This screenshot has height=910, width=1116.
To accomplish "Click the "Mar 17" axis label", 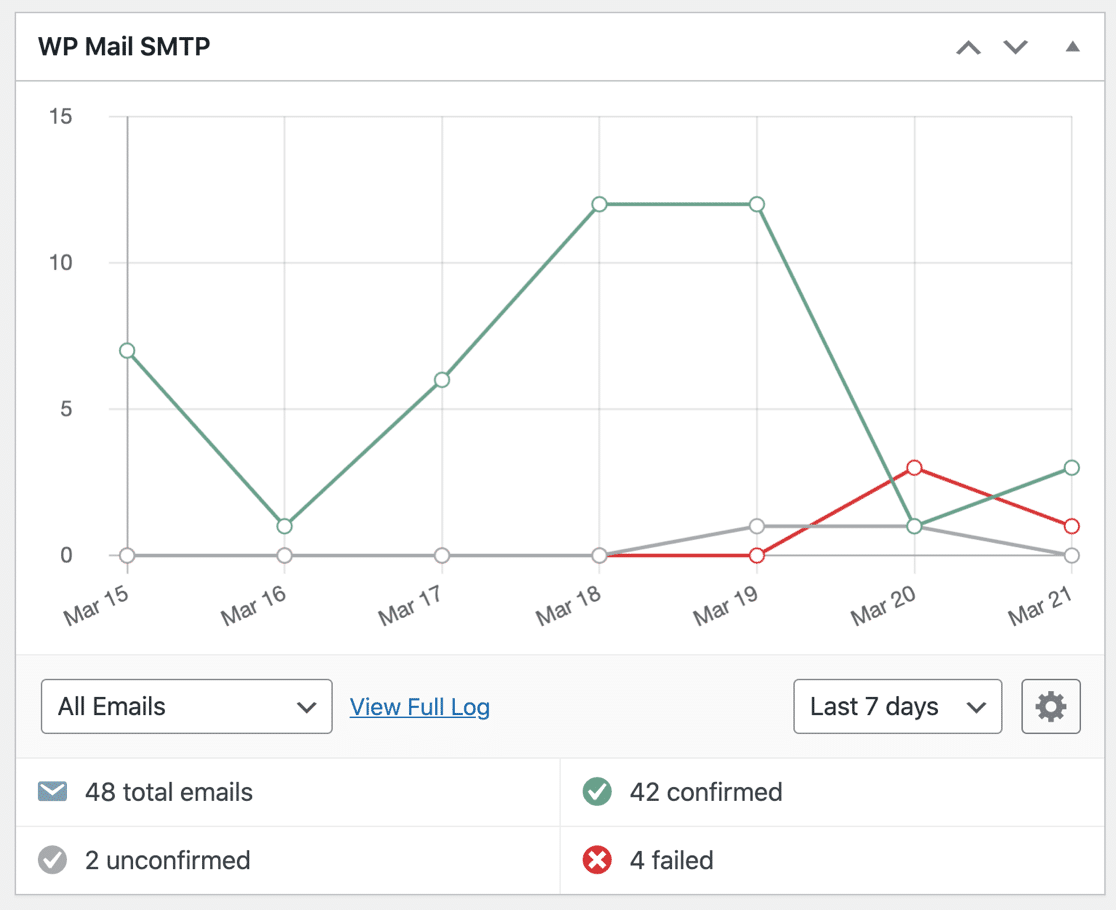I will pos(411,605).
